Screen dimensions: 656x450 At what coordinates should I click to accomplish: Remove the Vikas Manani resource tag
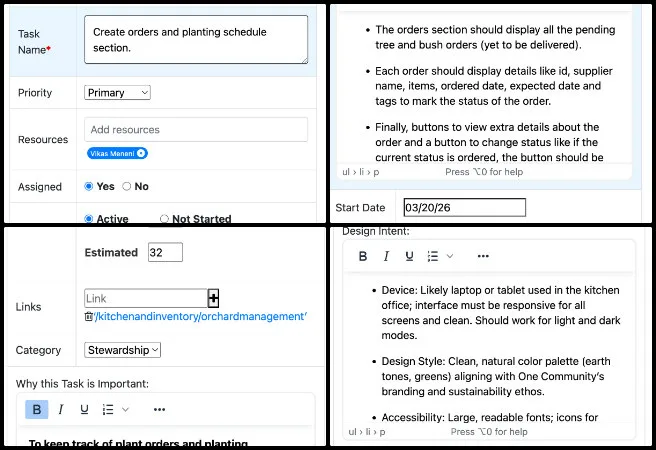[x=141, y=153]
